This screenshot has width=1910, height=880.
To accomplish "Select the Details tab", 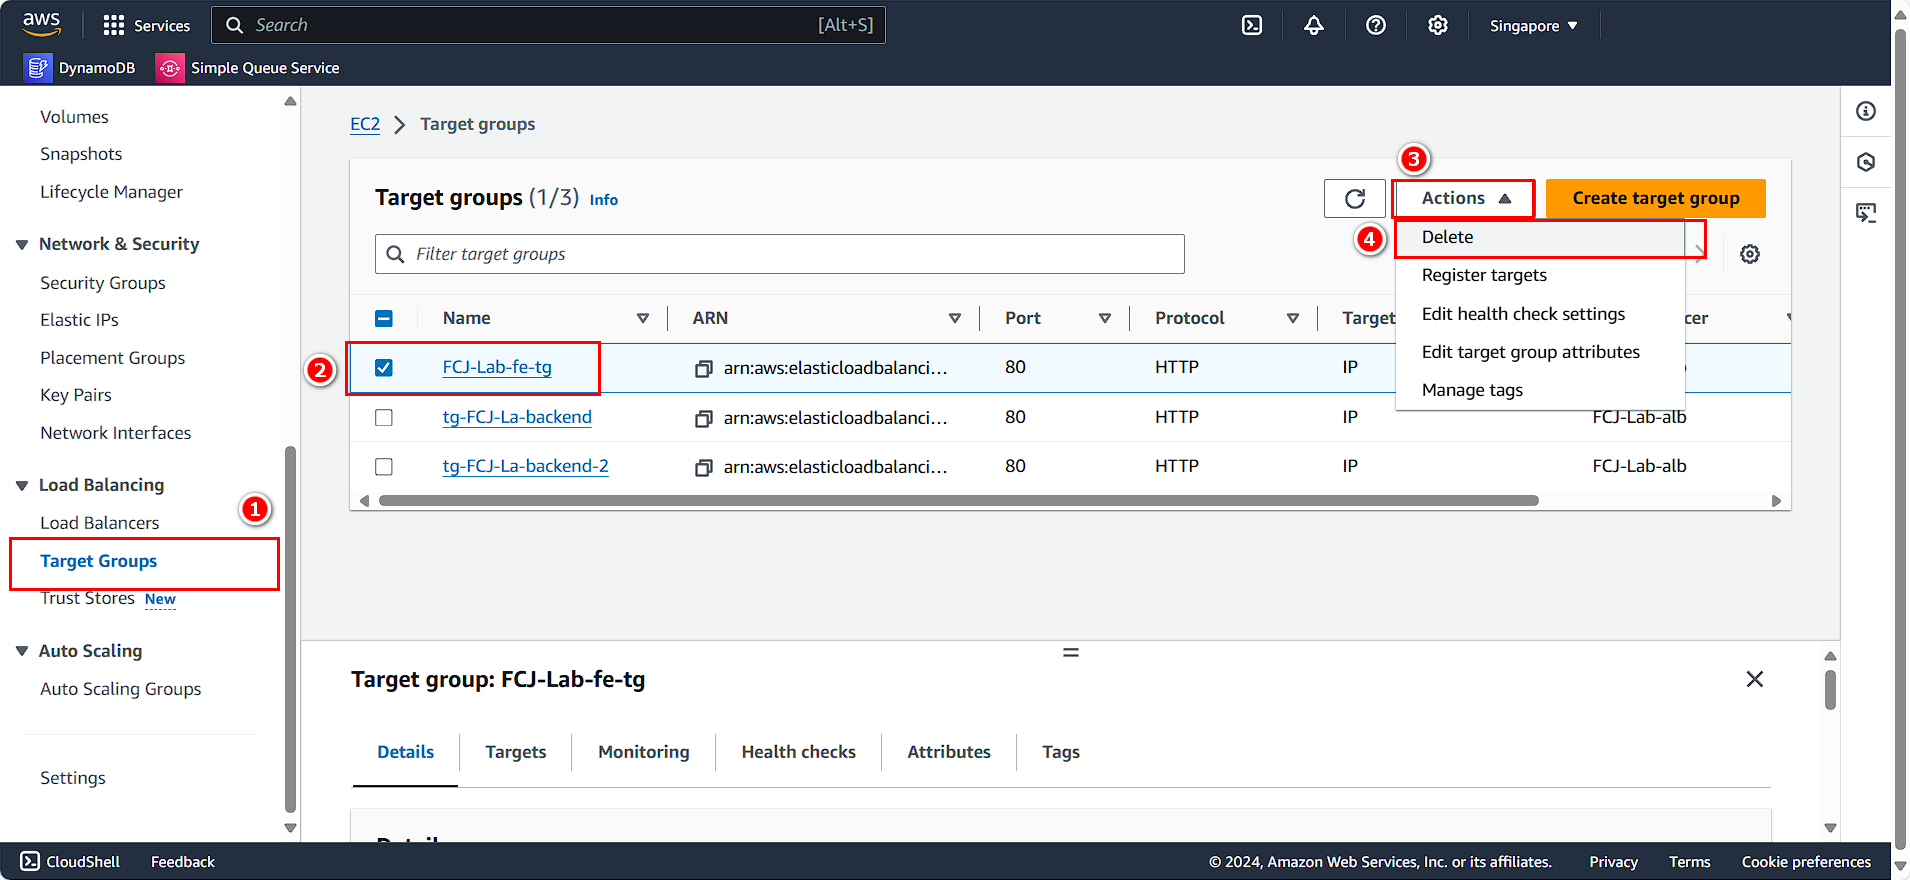I will (406, 752).
